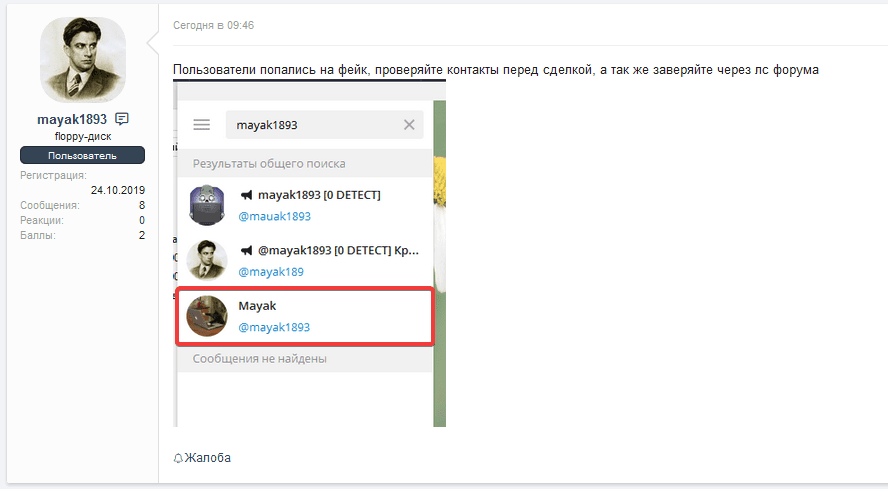Click the @mauak1893 handle
The height and width of the screenshot is (489, 888).
click(275, 216)
